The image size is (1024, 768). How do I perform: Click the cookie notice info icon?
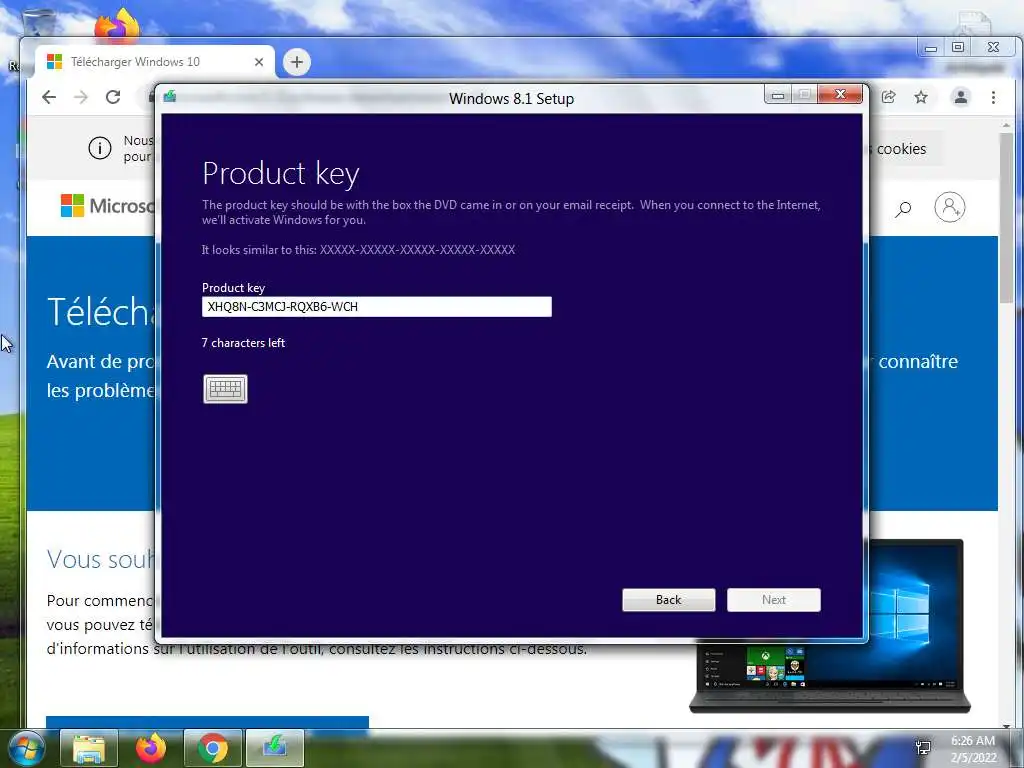pyautogui.click(x=100, y=148)
